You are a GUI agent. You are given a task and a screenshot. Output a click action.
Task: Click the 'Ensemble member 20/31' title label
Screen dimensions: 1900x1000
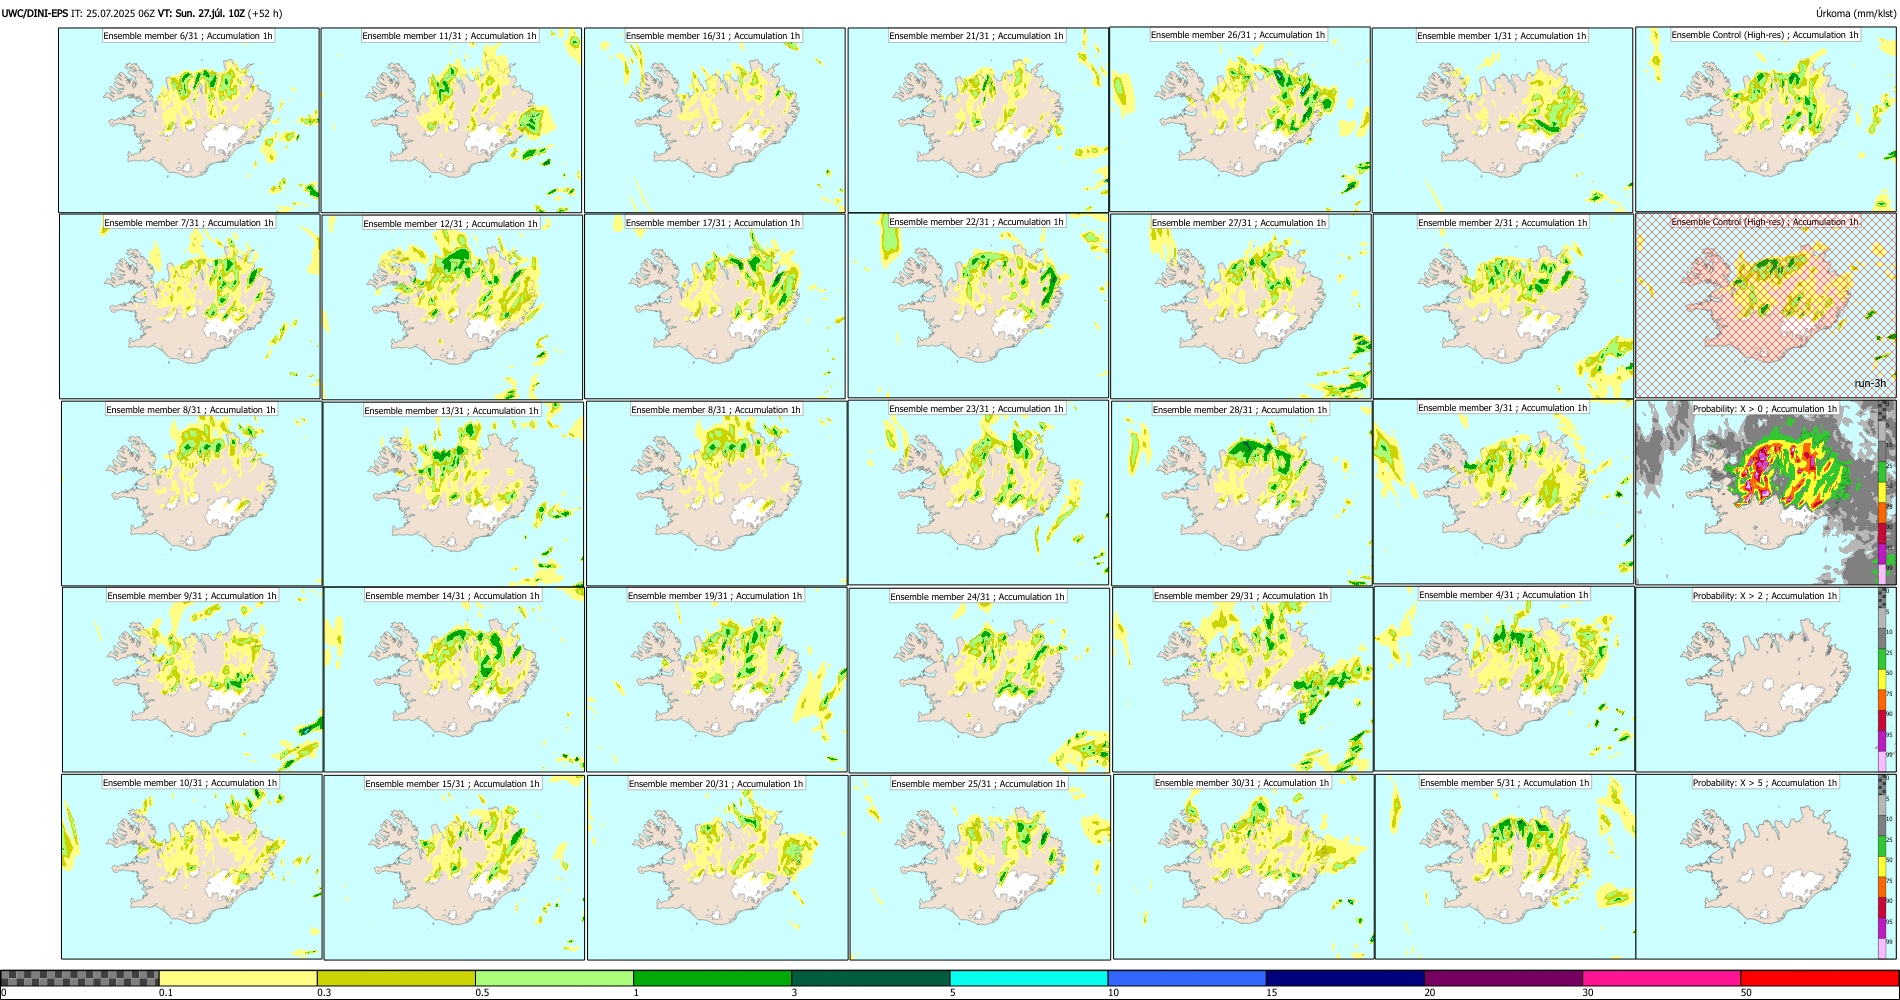tap(716, 784)
